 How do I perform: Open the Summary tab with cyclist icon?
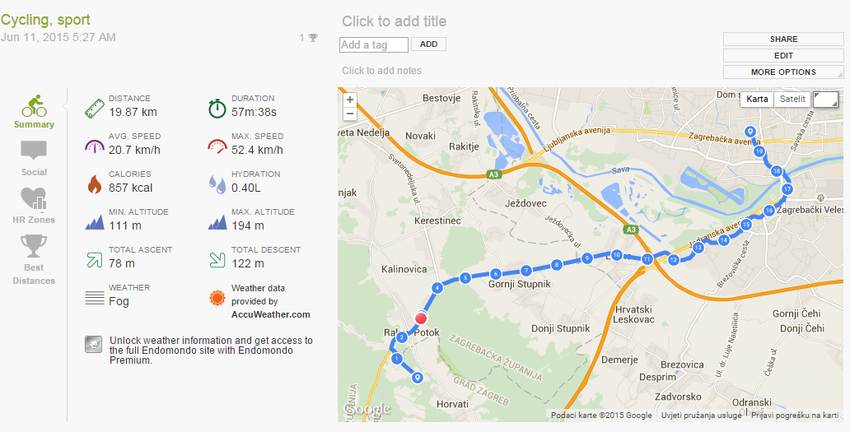34,109
